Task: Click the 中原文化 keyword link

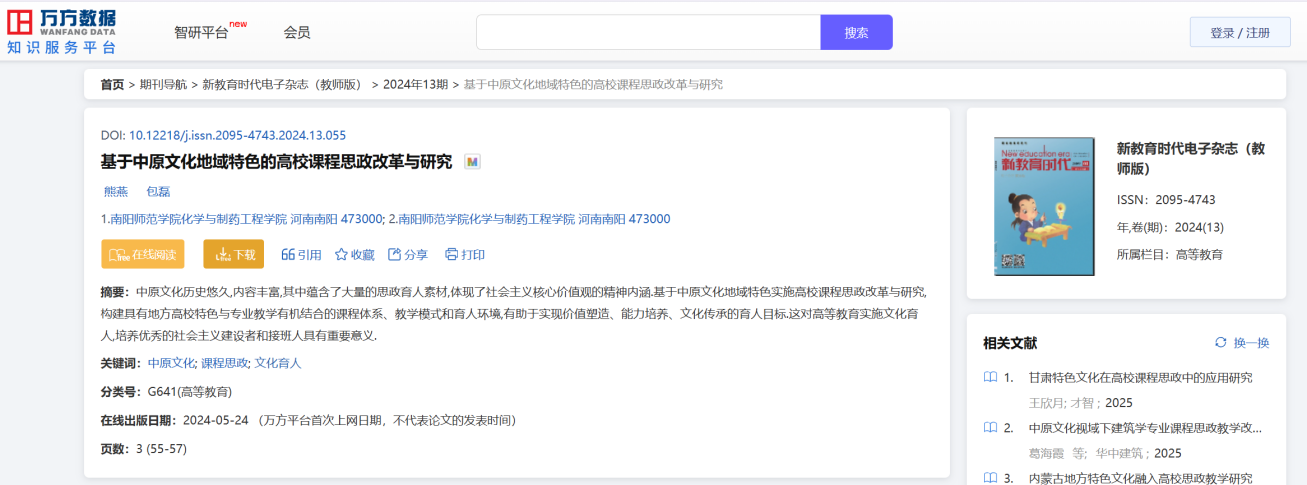Action: click(171, 363)
